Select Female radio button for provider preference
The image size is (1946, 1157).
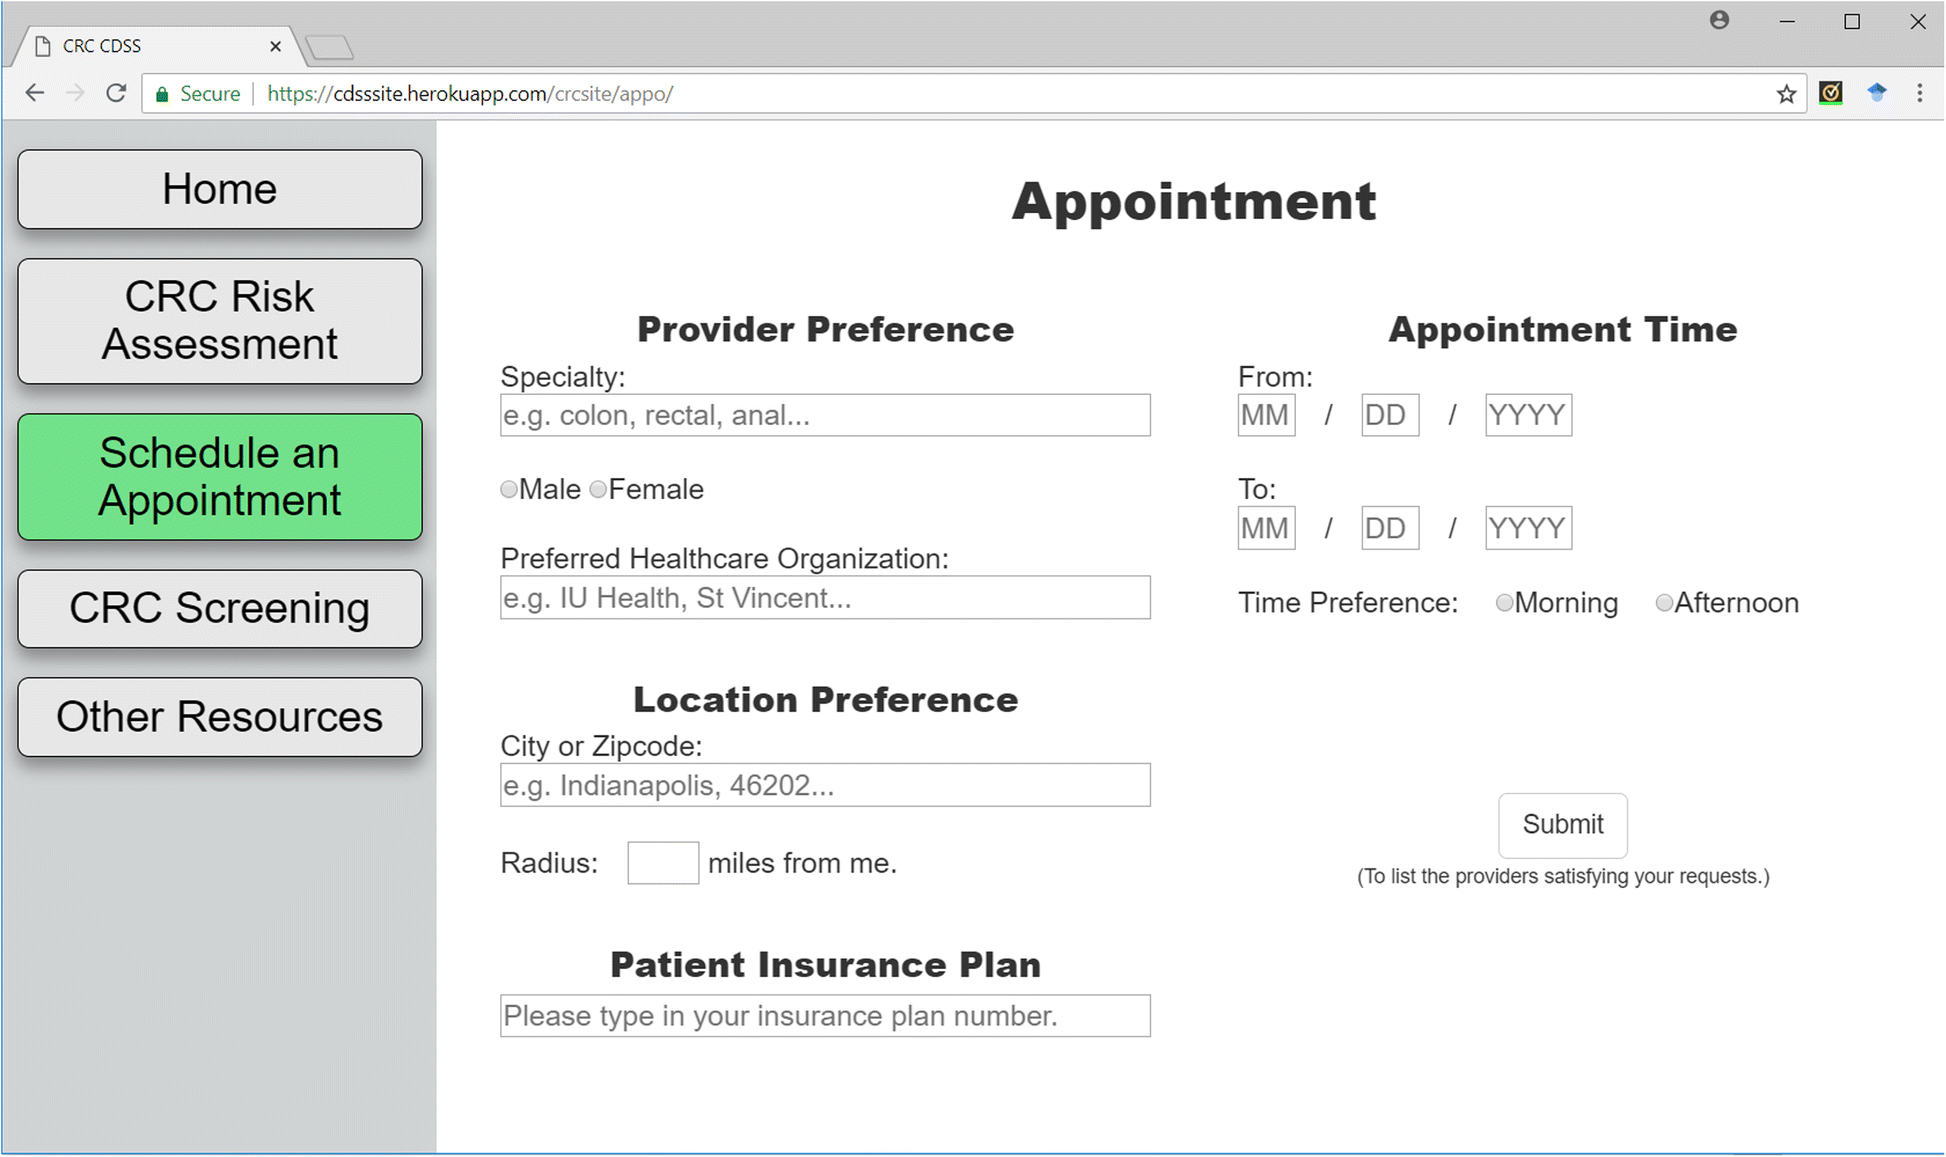coord(596,489)
